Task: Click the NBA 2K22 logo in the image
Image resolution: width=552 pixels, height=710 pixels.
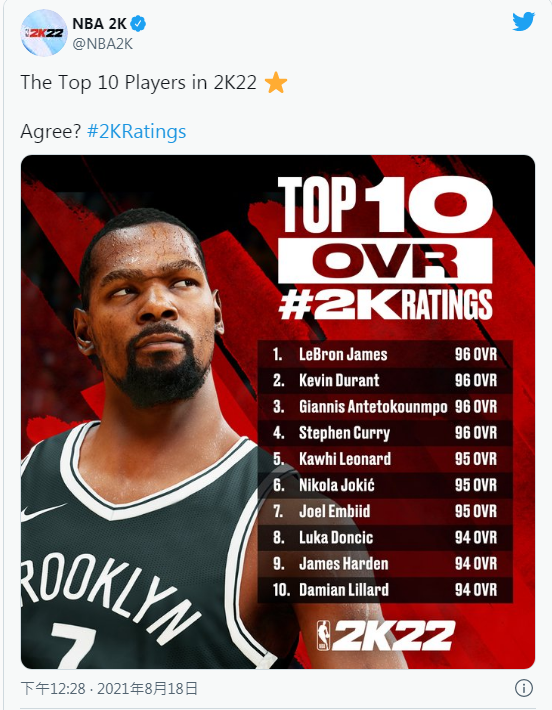Action: 385,635
